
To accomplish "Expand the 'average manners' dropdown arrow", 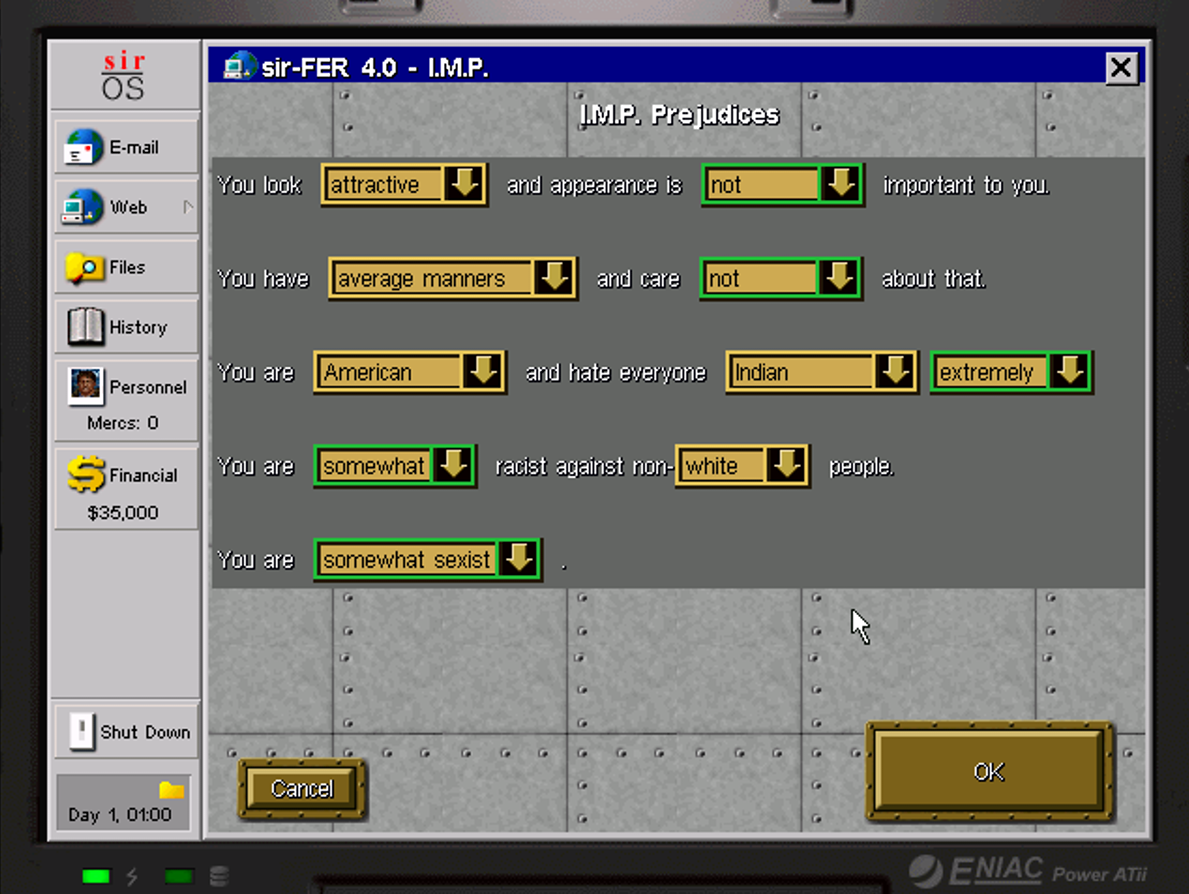I will [x=554, y=278].
